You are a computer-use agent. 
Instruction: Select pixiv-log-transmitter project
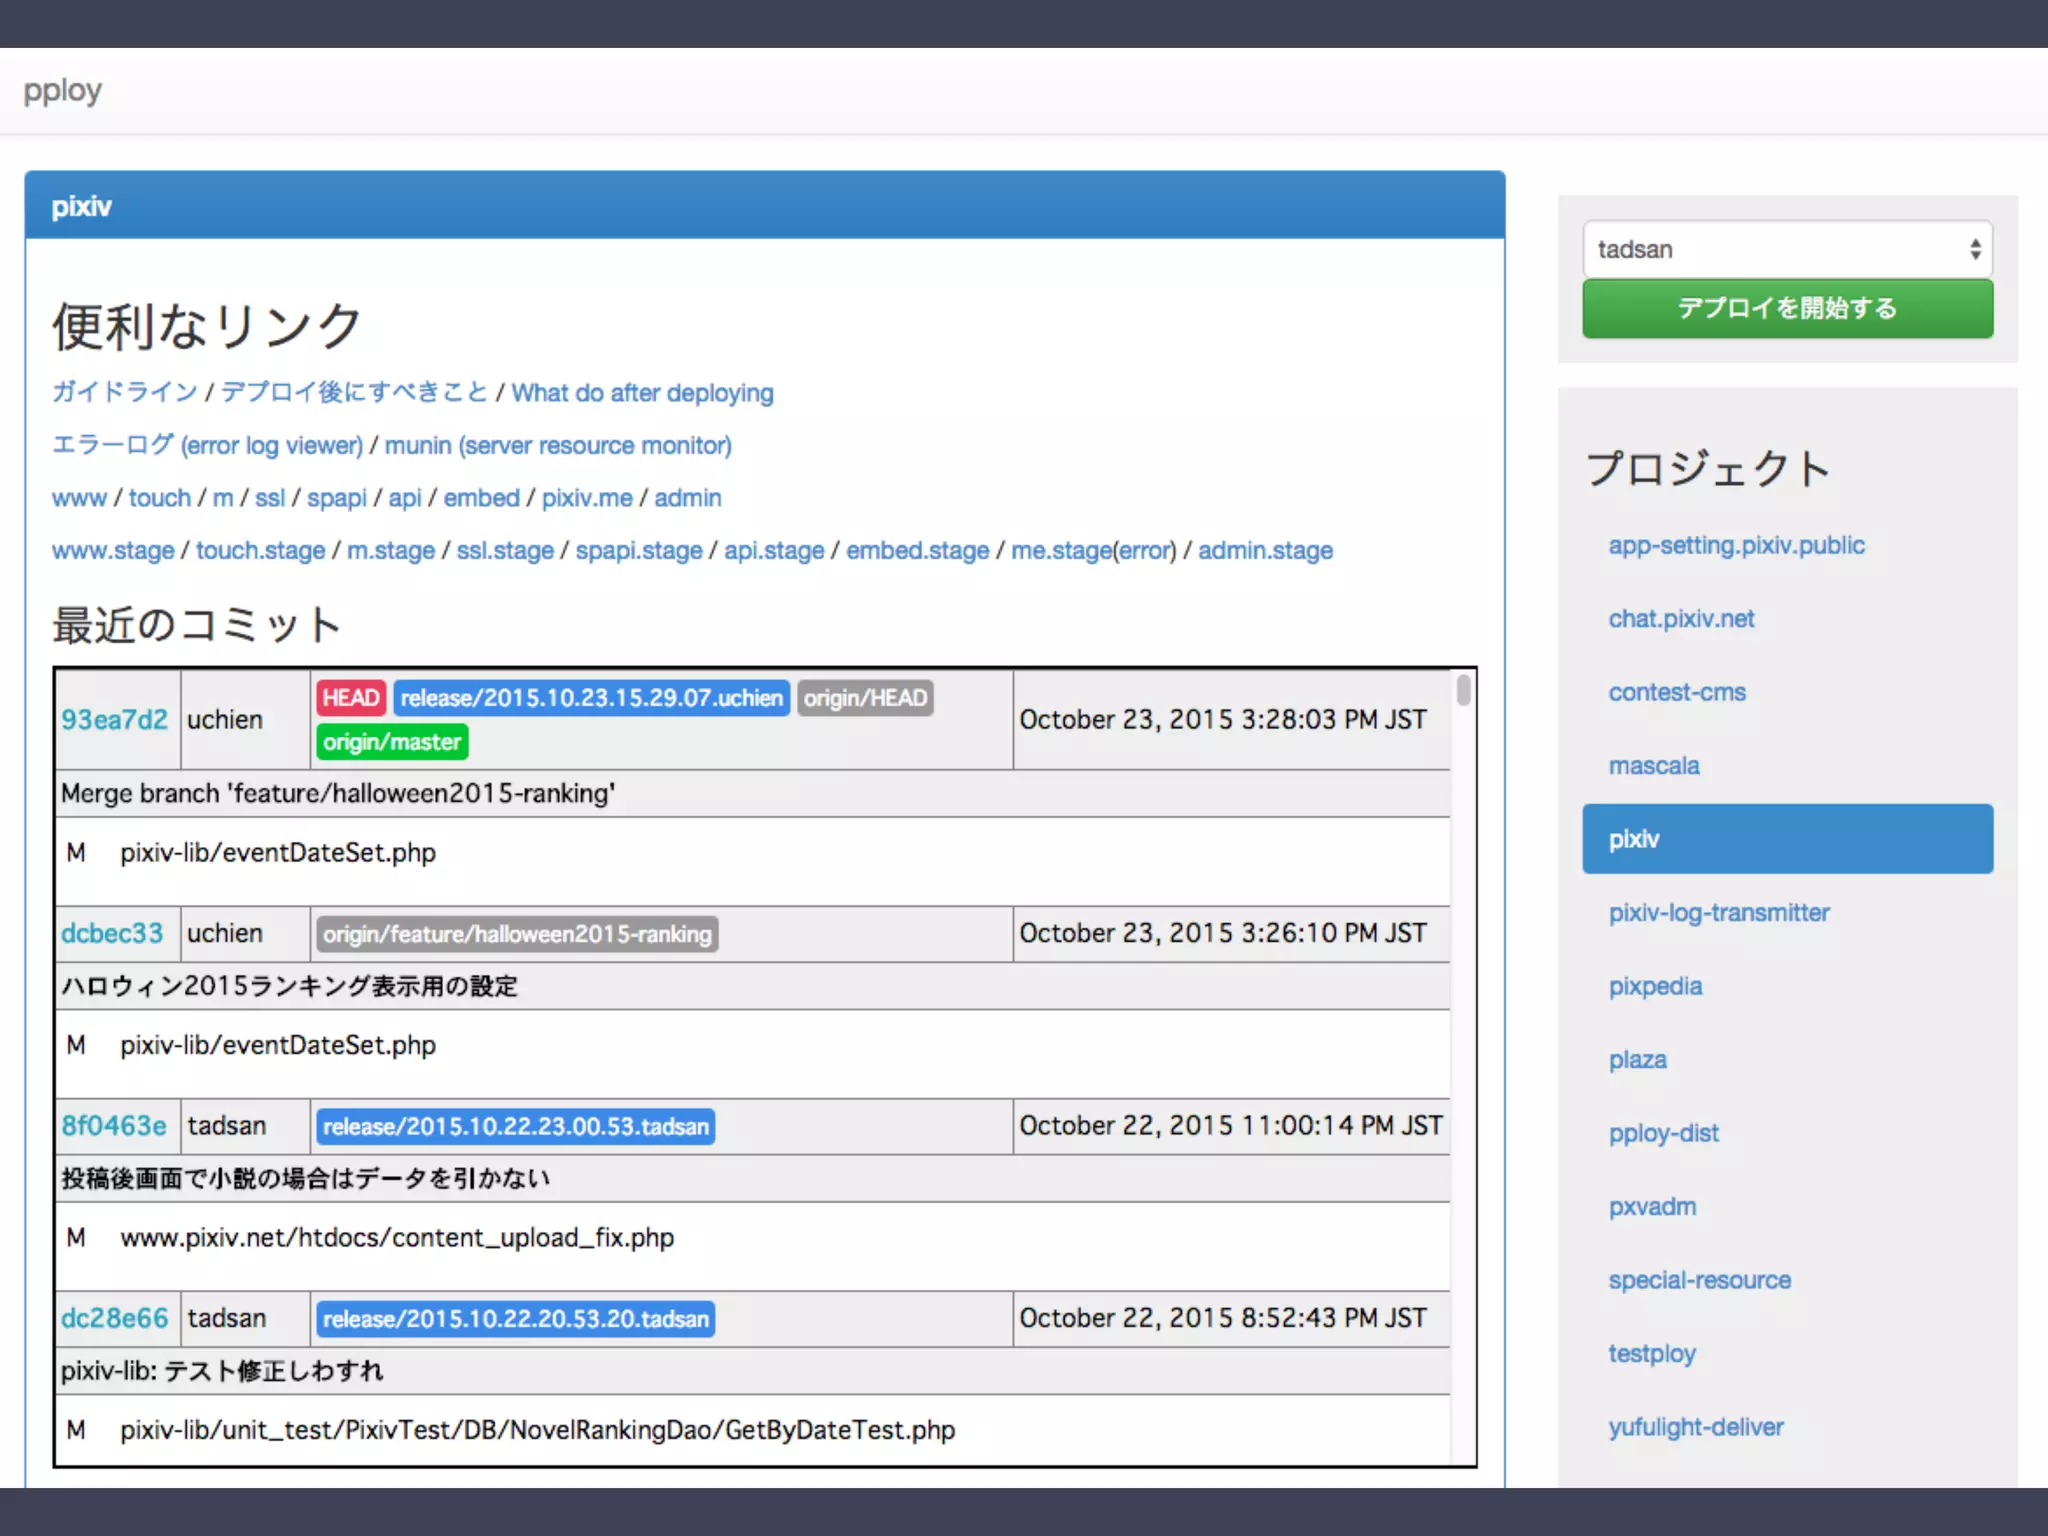pos(1718,913)
